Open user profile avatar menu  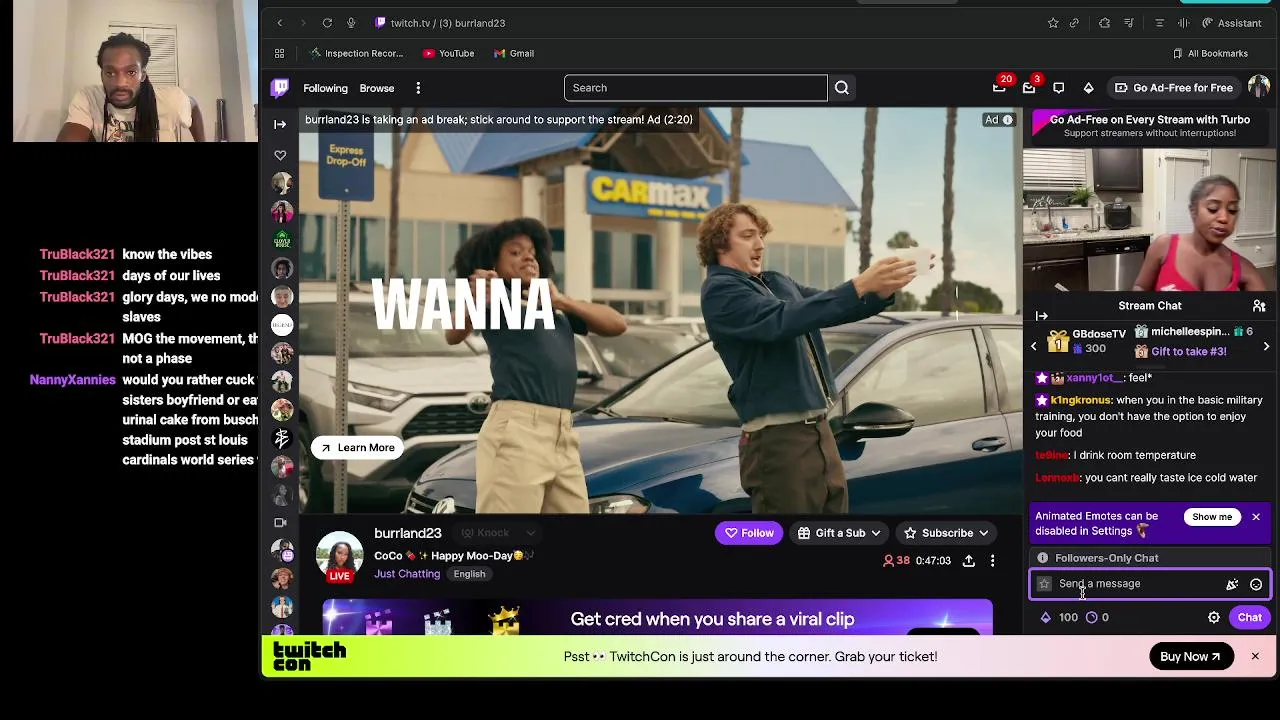1259,88
